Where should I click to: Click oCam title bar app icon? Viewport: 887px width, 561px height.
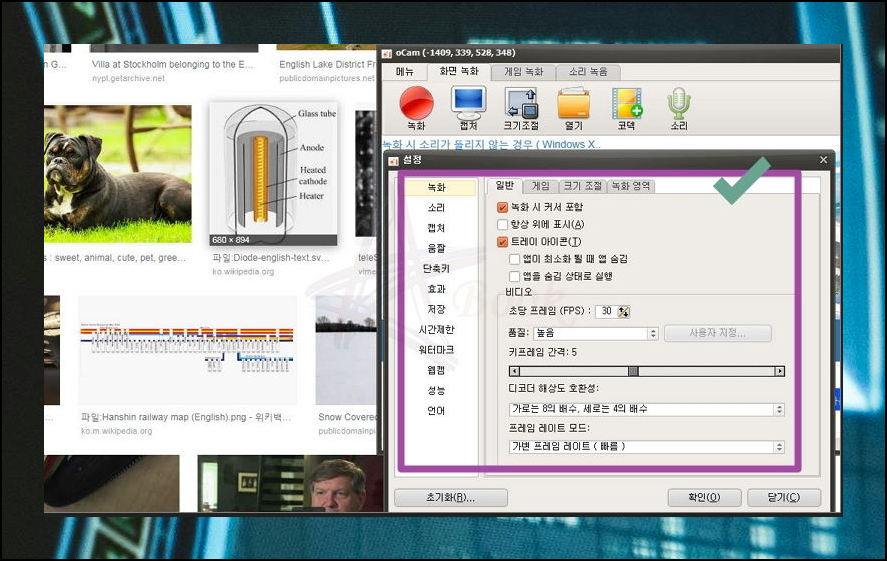(387, 53)
